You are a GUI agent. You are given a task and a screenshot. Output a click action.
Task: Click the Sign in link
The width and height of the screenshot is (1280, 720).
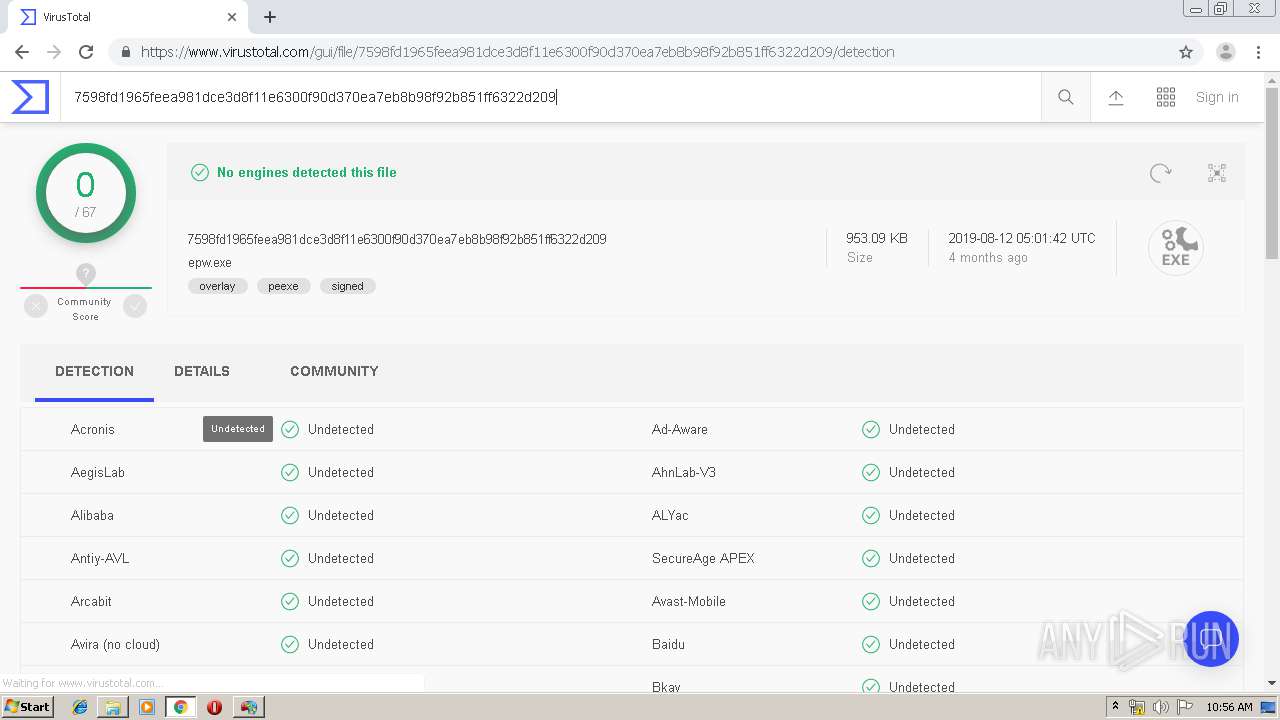click(1217, 97)
